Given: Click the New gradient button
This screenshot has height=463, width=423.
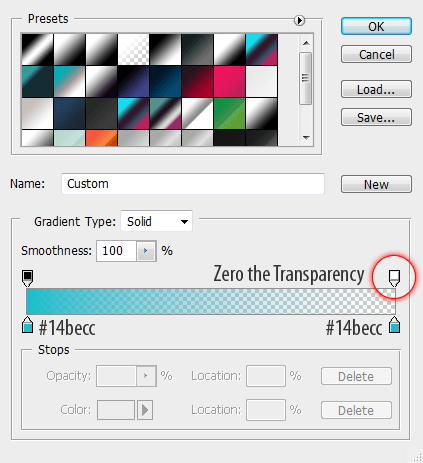Looking at the screenshot, I should [x=376, y=184].
